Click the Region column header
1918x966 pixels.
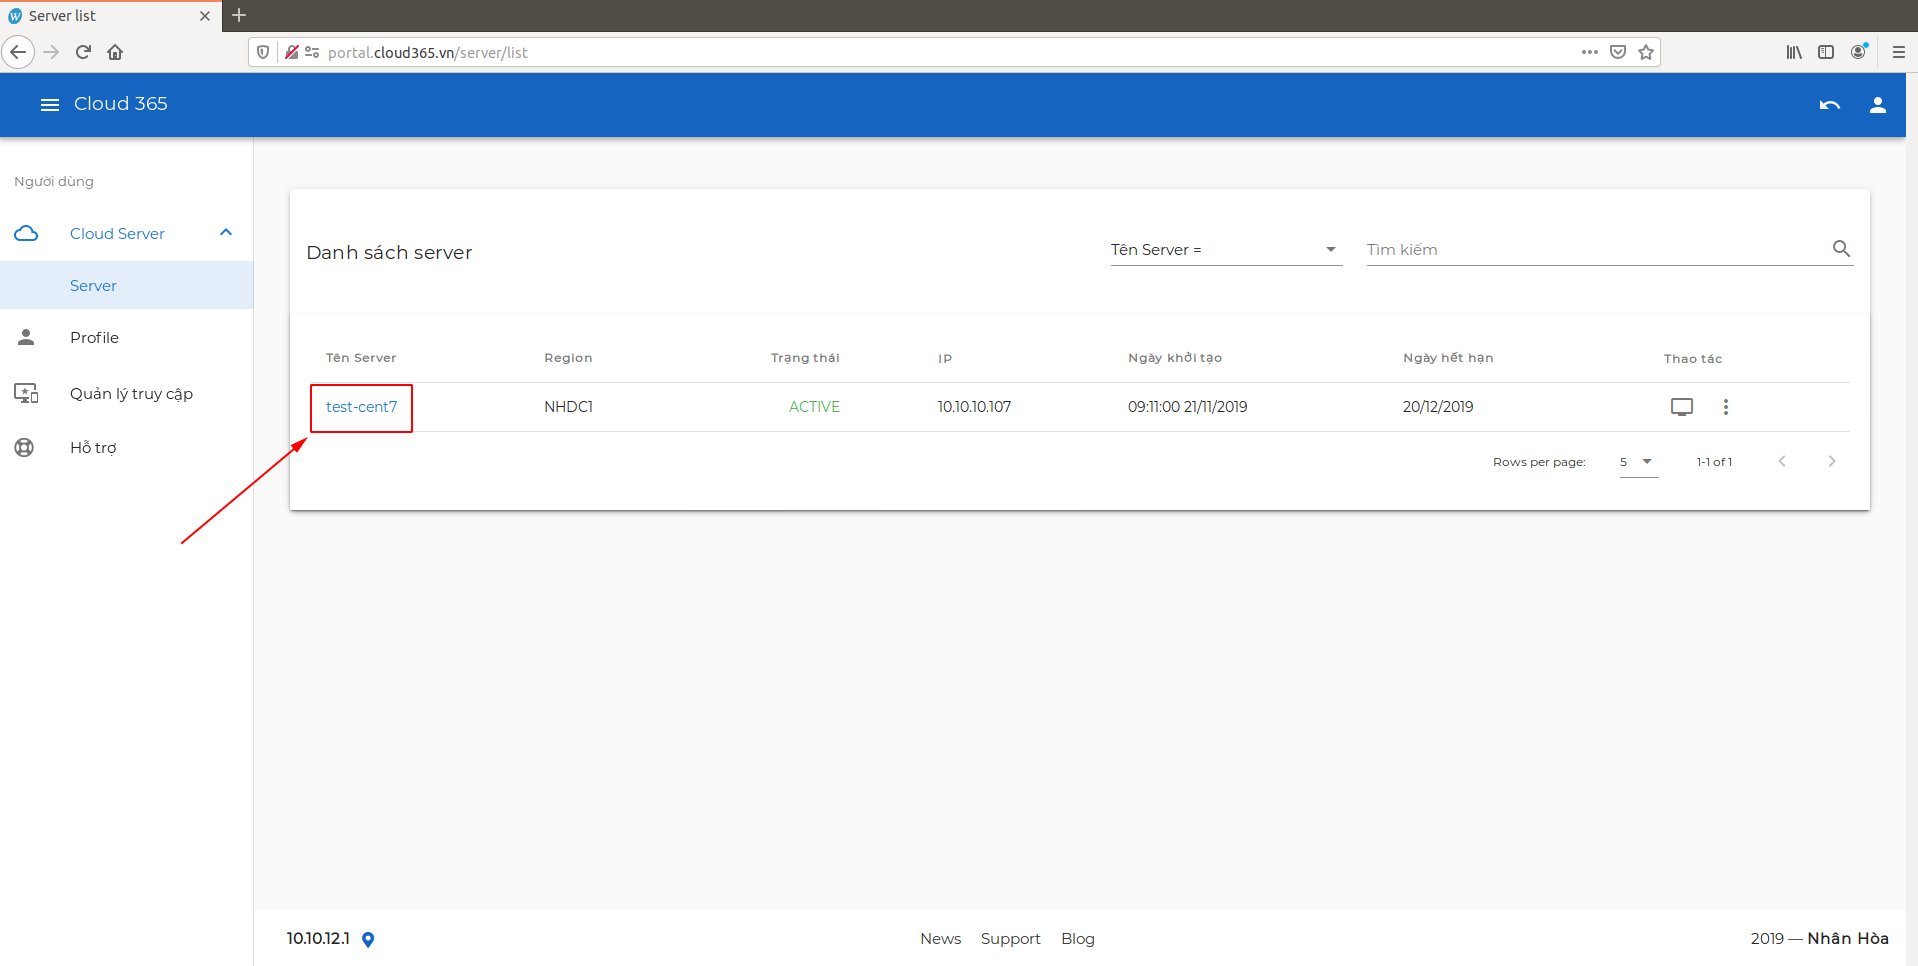click(568, 358)
